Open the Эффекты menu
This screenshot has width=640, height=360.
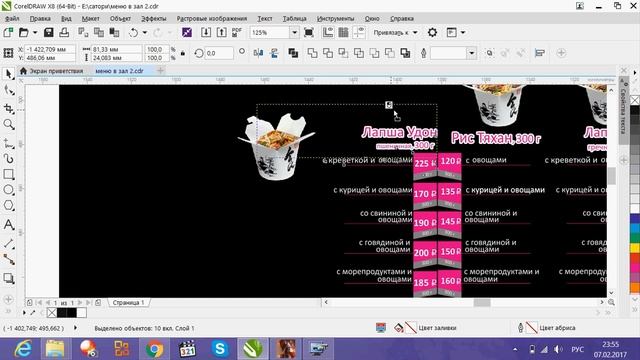(x=153, y=18)
